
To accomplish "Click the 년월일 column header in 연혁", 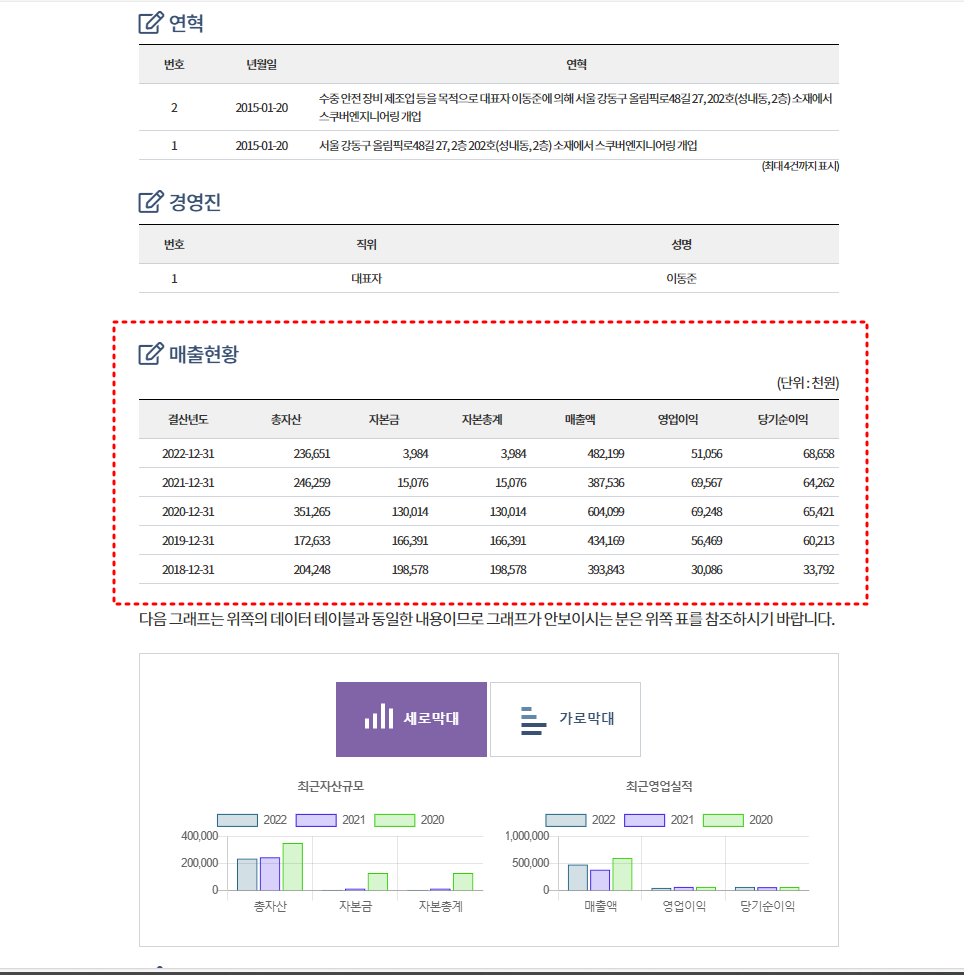I will [x=262, y=65].
